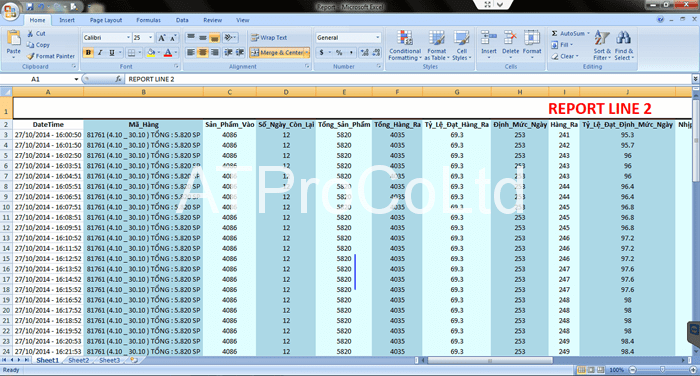This screenshot has width=700, height=376.
Task: Select column B header
Action: [x=143, y=92]
